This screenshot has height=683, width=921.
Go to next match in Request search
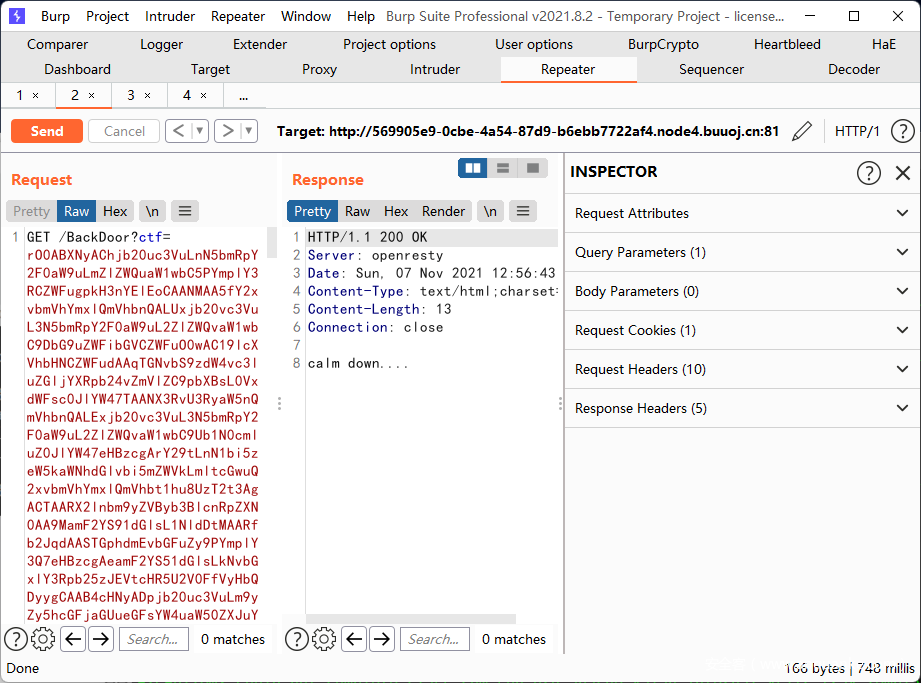pos(101,639)
